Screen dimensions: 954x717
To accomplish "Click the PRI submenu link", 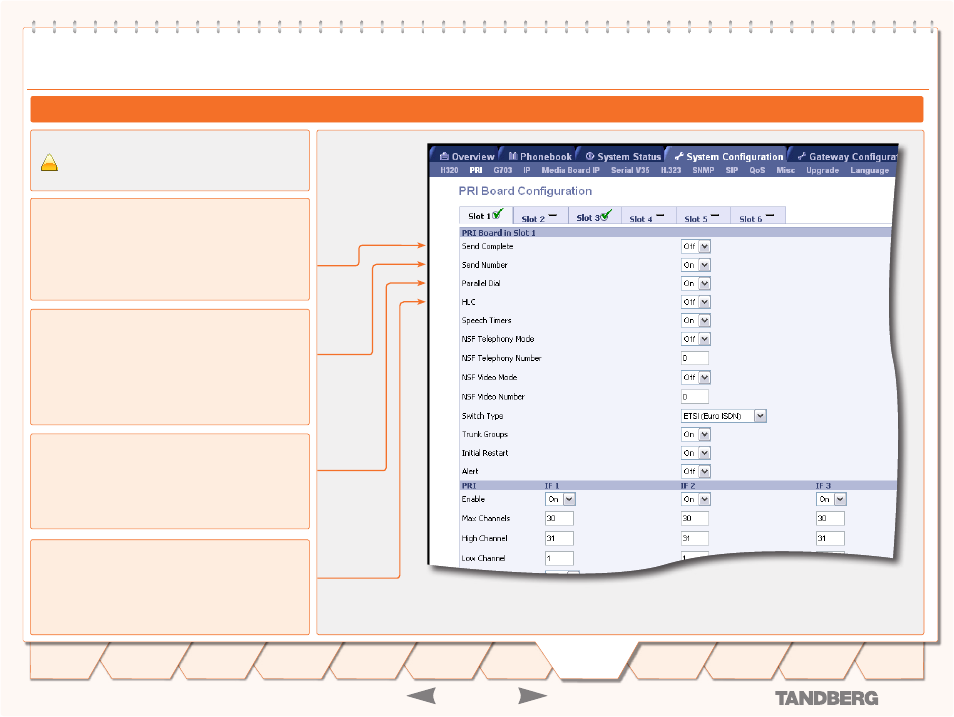I will pyautogui.click(x=476, y=170).
